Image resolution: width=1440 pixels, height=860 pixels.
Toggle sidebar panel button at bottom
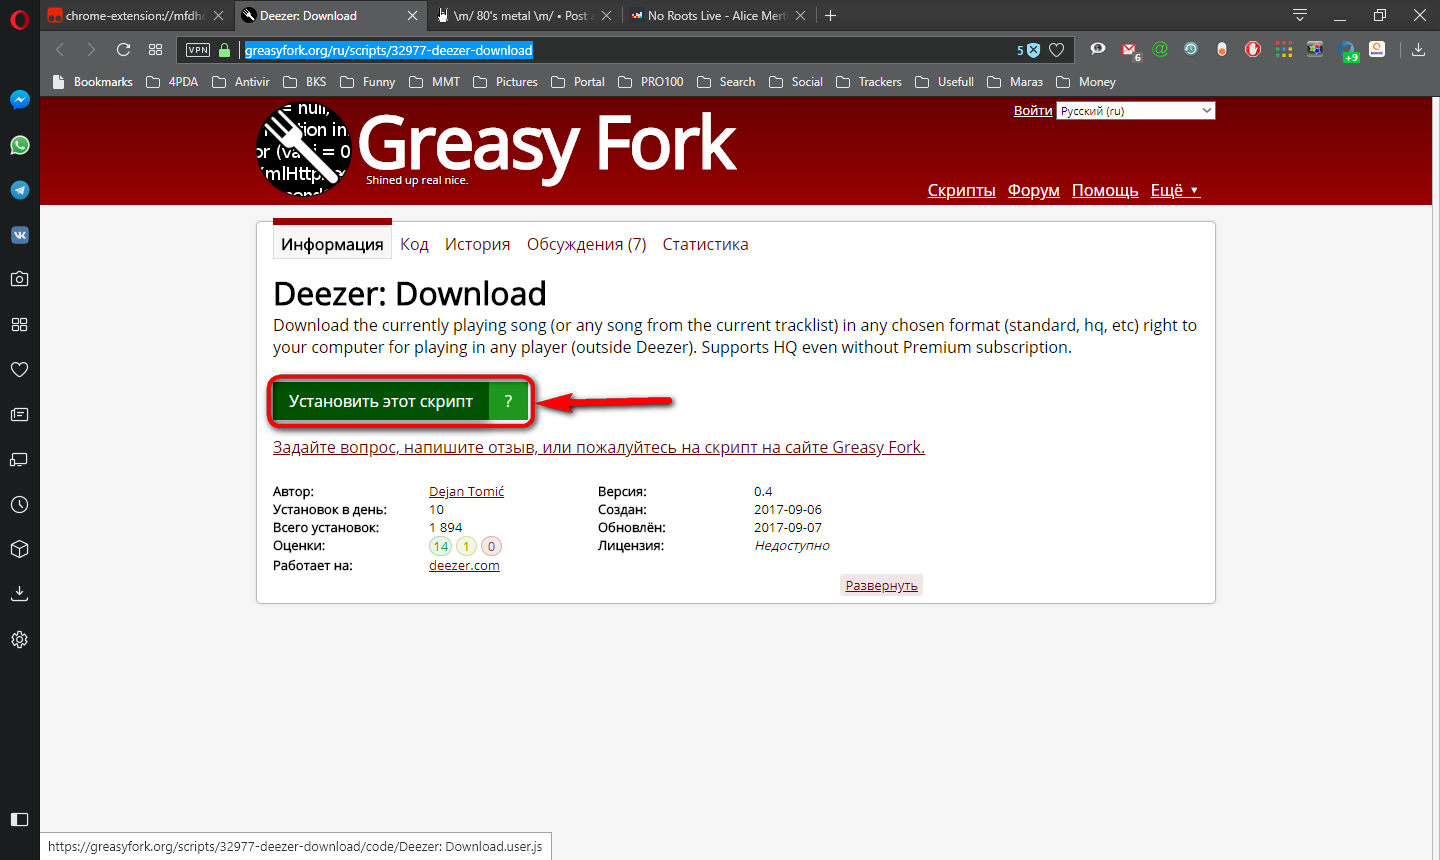pyautogui.click(x=19, y=819)
